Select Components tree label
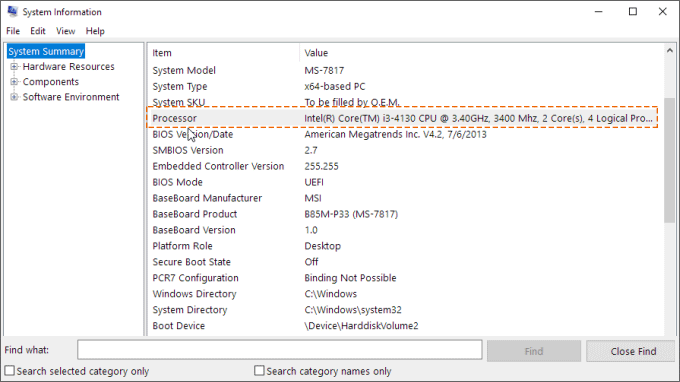The height and width of the screenshot is (382, 680). (x=51, y=82)
